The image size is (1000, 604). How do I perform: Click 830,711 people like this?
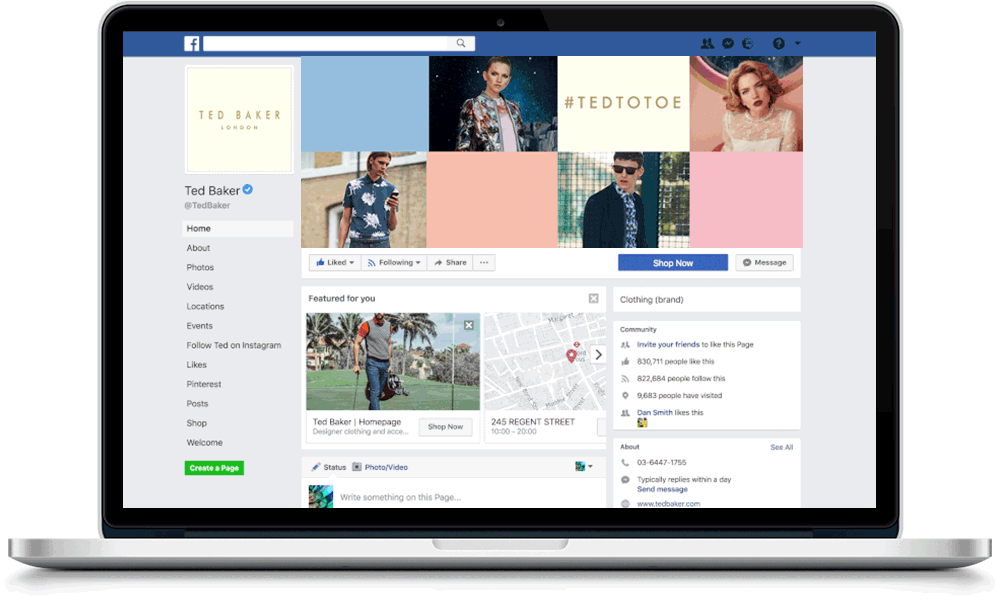tap(675, 362)
